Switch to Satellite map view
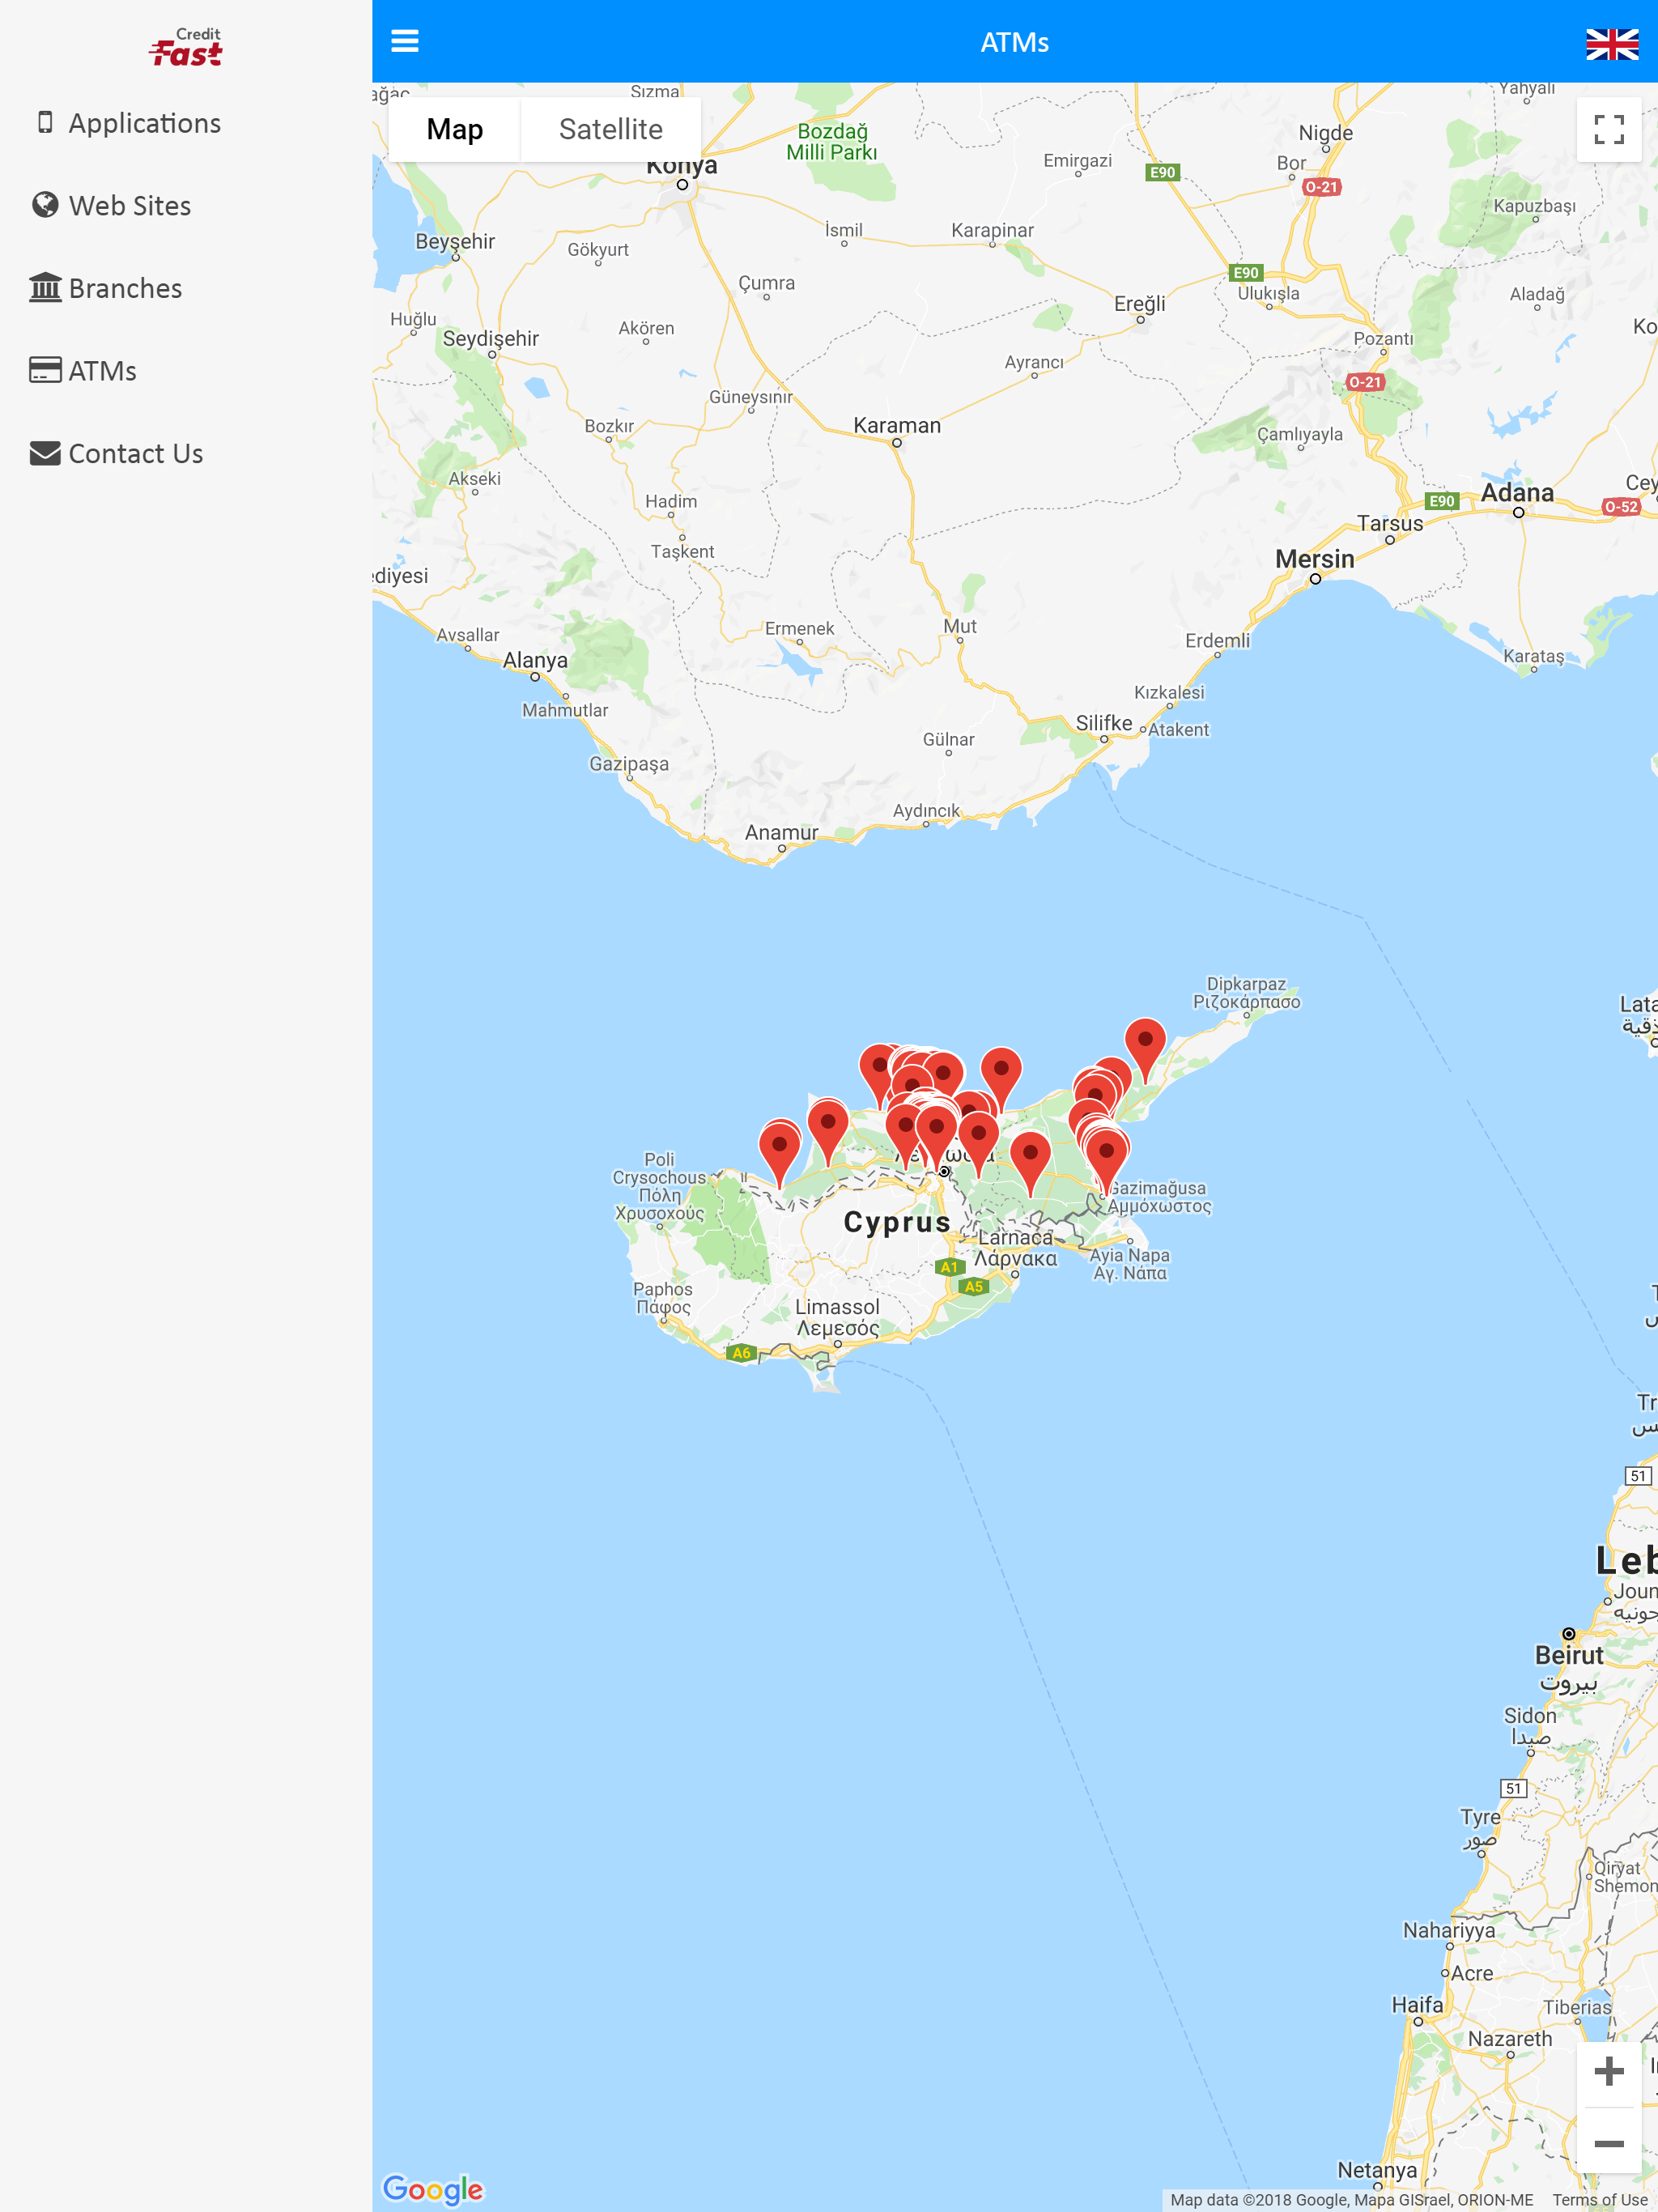 (x=610, y=129)
